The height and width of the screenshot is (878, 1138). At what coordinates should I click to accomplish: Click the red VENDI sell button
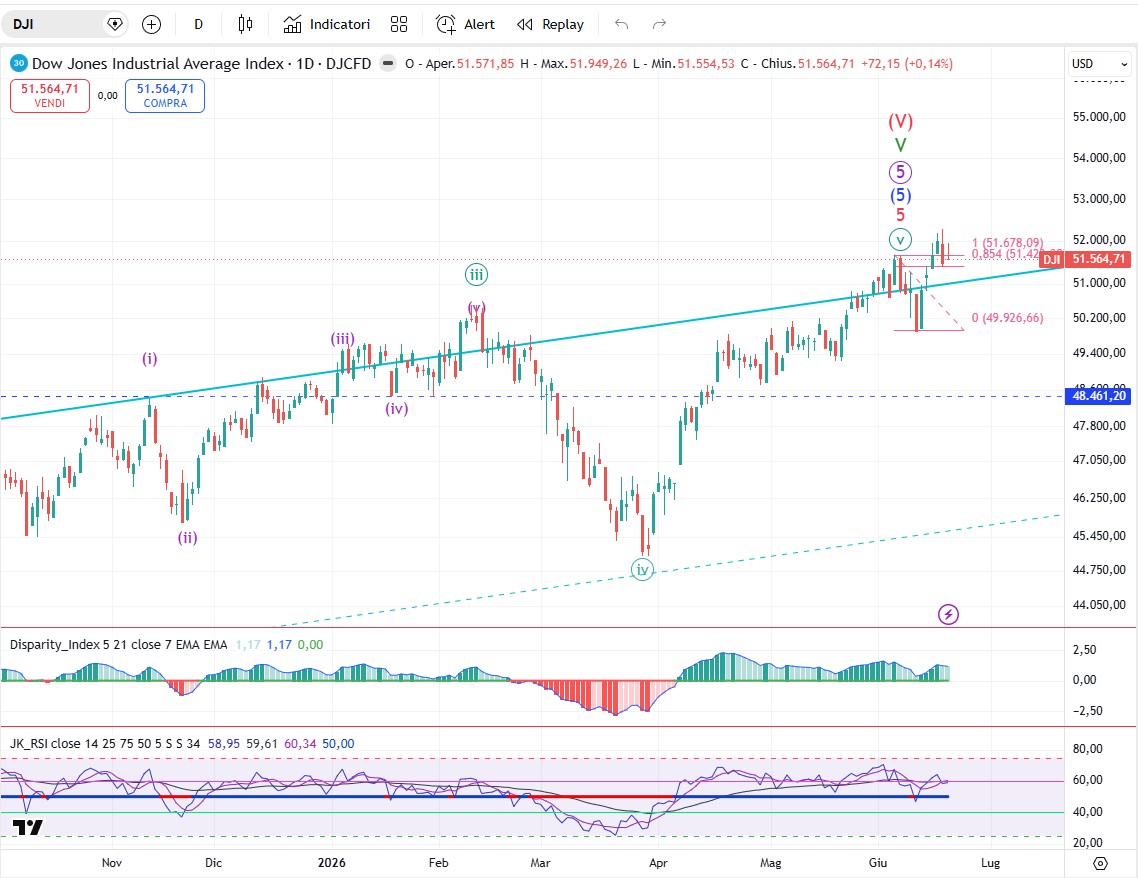(x=49, y=95)
